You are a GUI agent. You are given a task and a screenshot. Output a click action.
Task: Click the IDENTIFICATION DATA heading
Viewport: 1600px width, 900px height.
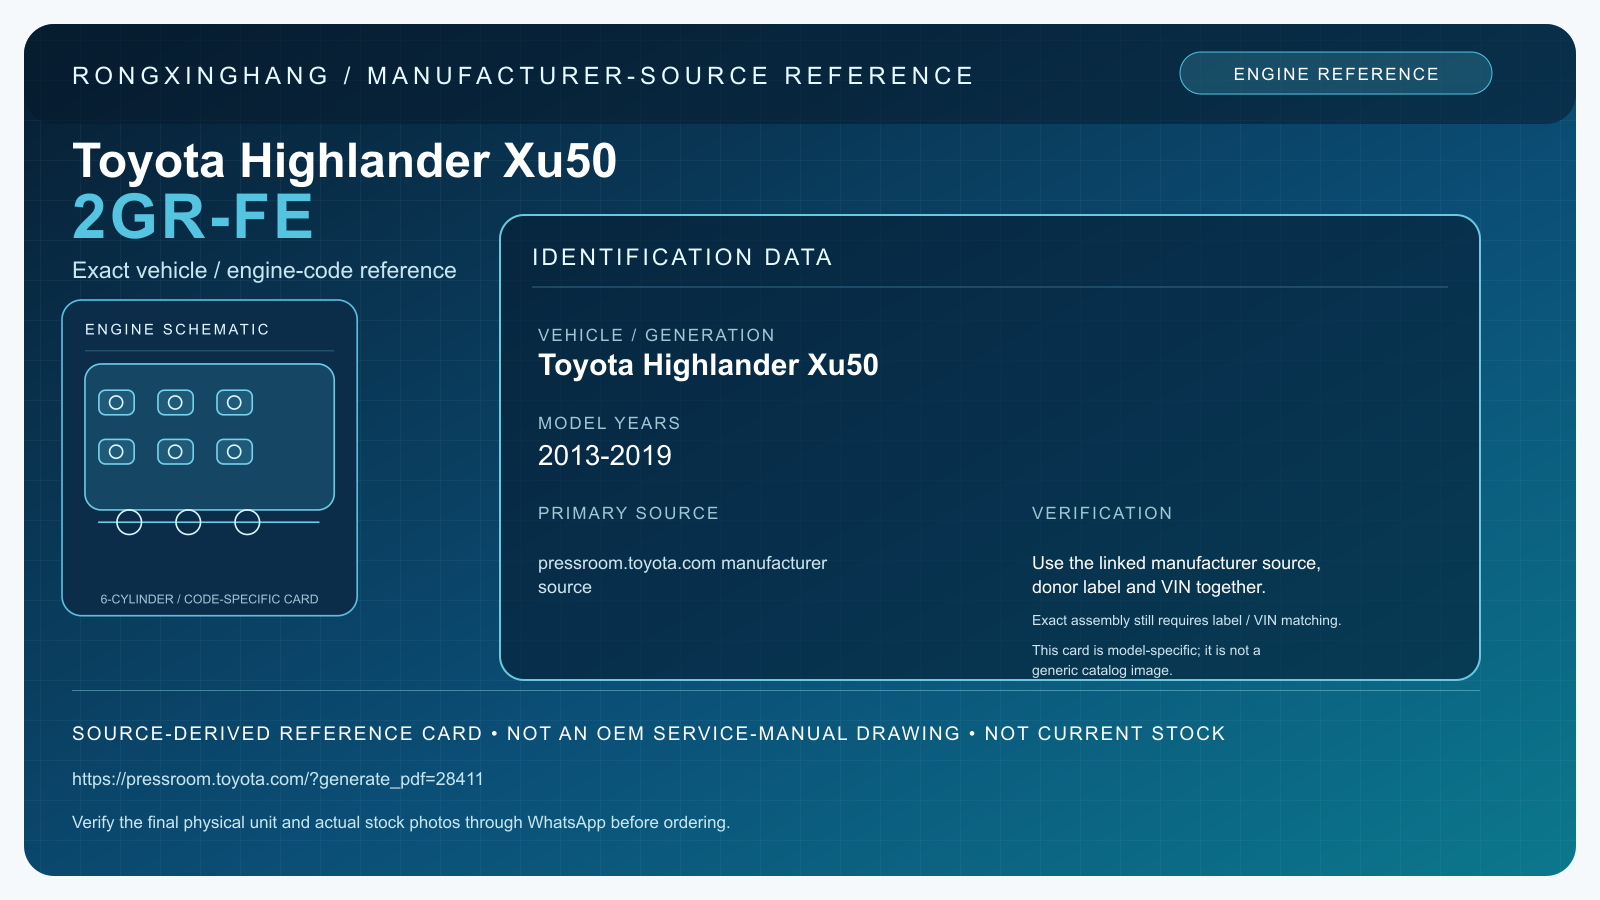click(x=682, y=257)
